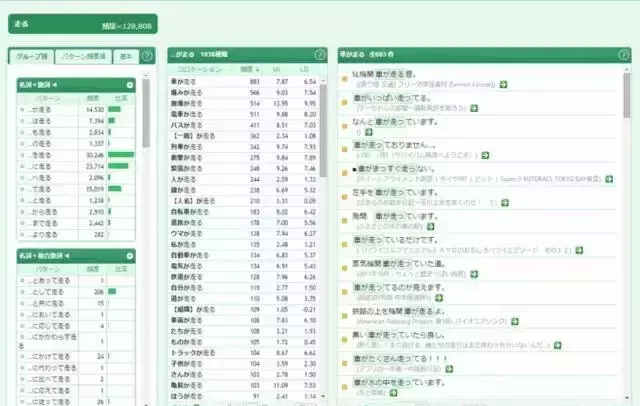
Task: Open source arrow for 車が走っておりません example
Action: pyautogui.click(x=485, y=155)
